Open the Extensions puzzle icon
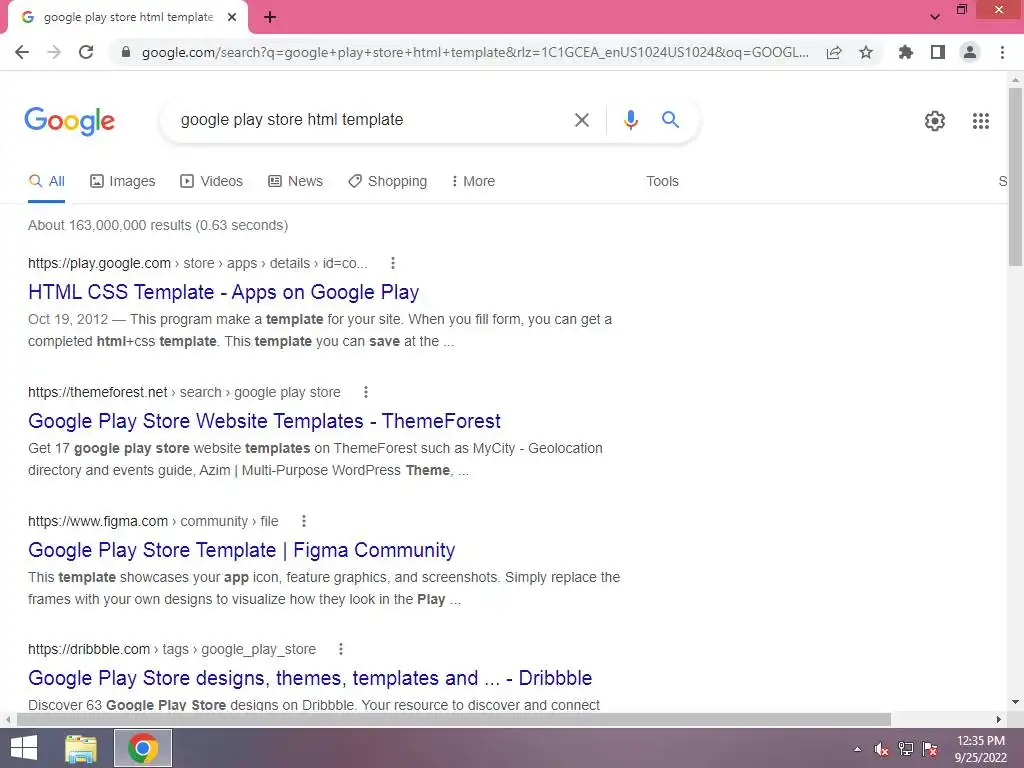Image resolution: width=1024 pixels, height=768 pixels. pyautogui.click(x=905, y=52)
